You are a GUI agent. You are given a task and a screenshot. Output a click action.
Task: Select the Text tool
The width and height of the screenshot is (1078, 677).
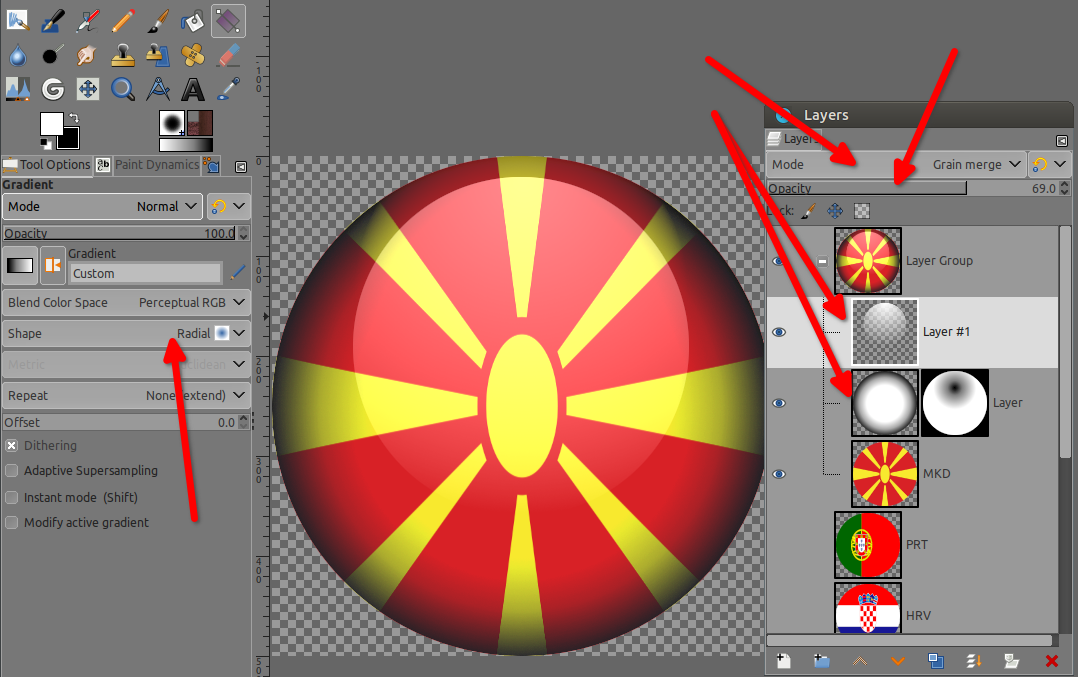pos(192,89)
